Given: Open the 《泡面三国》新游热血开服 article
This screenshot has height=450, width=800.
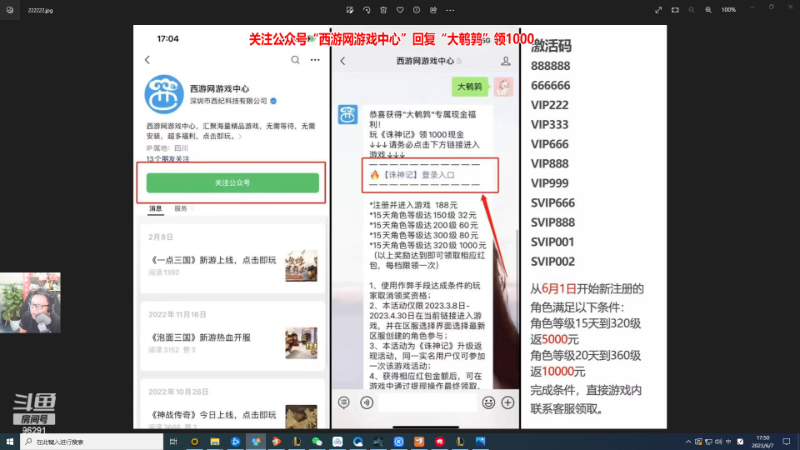Looking at the screenshot, I should click(233, 337).
